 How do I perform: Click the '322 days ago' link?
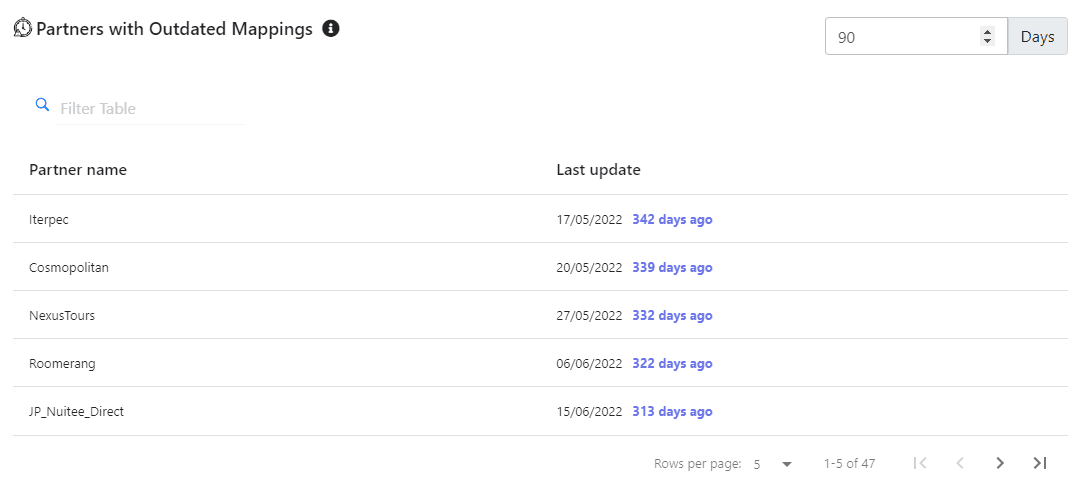pos(672,363)
